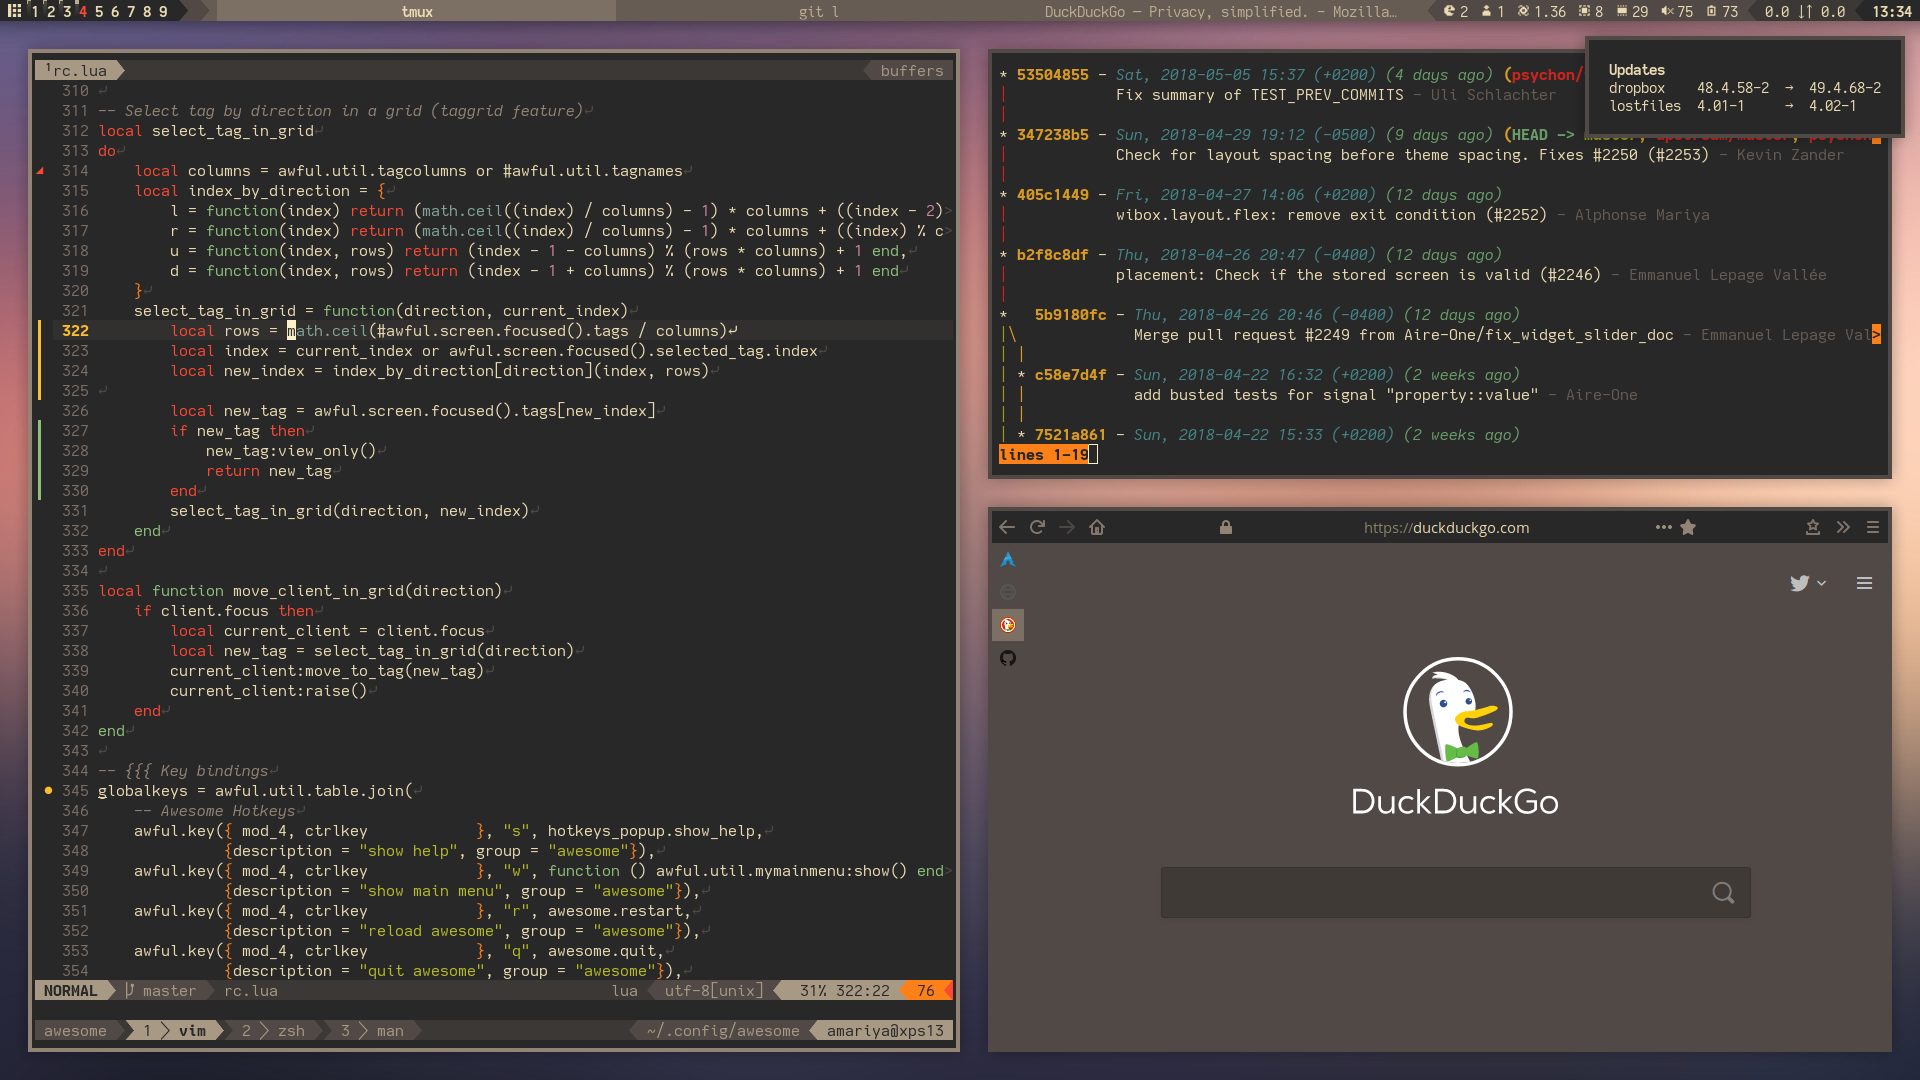Click commit hash 53504855 in git log
This screenshot has height=1080, width=1920.
click(1052, 75)
